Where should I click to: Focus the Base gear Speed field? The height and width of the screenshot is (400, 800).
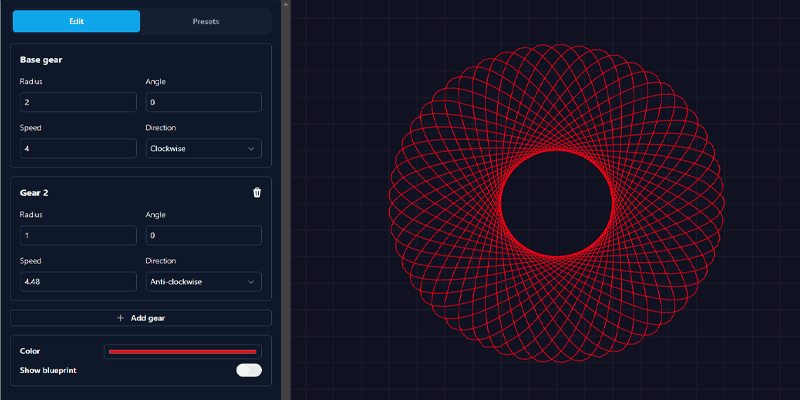pyautogui.click(x=77, y=148)
